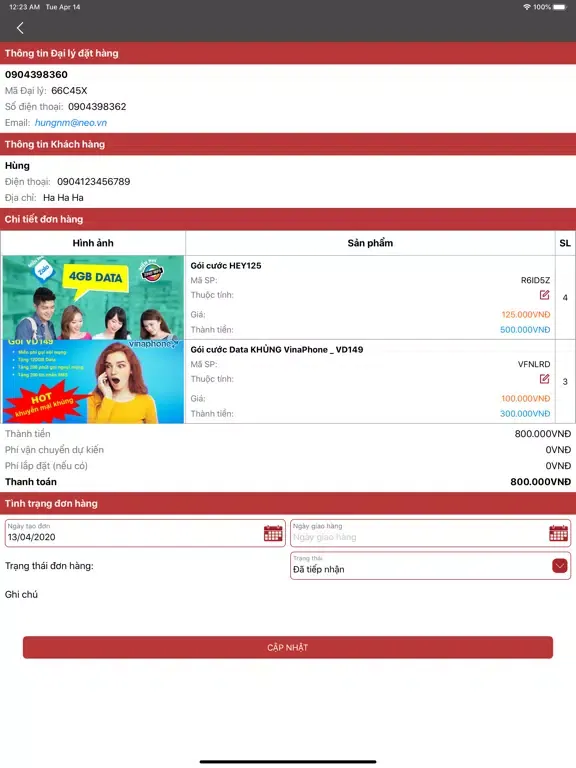This screenshot has height=768, width=576.
Task: Click subtotal 500.000VNĐ
Action: (x=525, y=330)
